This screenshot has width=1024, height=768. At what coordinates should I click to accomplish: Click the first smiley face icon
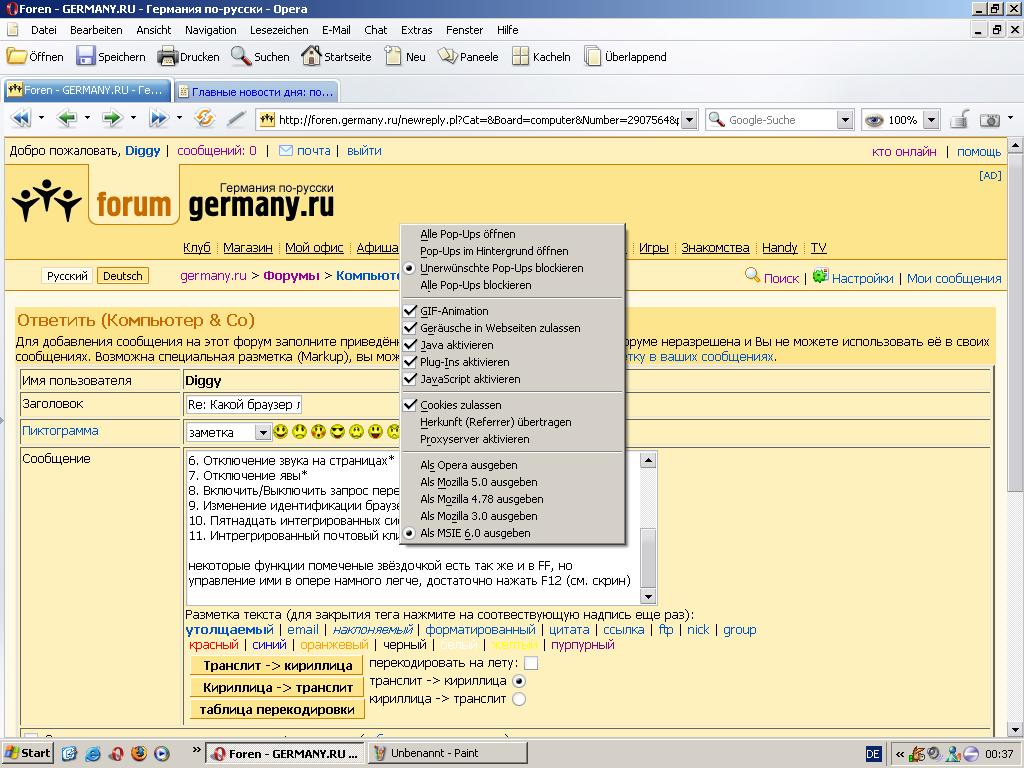[x=280, y=431]
